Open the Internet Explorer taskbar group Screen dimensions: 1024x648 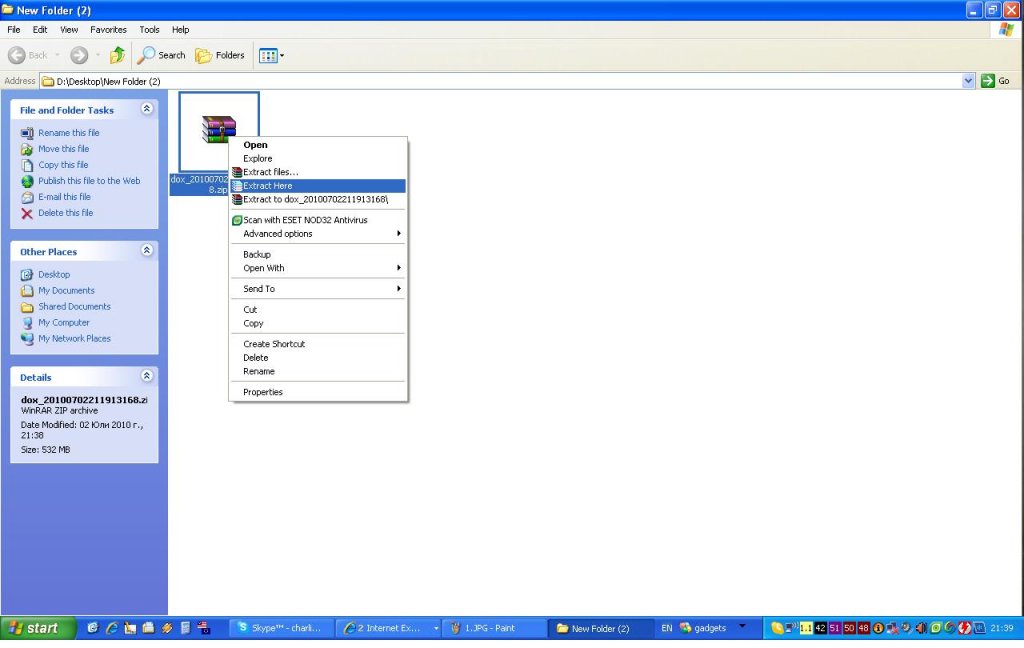tap(389, 628)
